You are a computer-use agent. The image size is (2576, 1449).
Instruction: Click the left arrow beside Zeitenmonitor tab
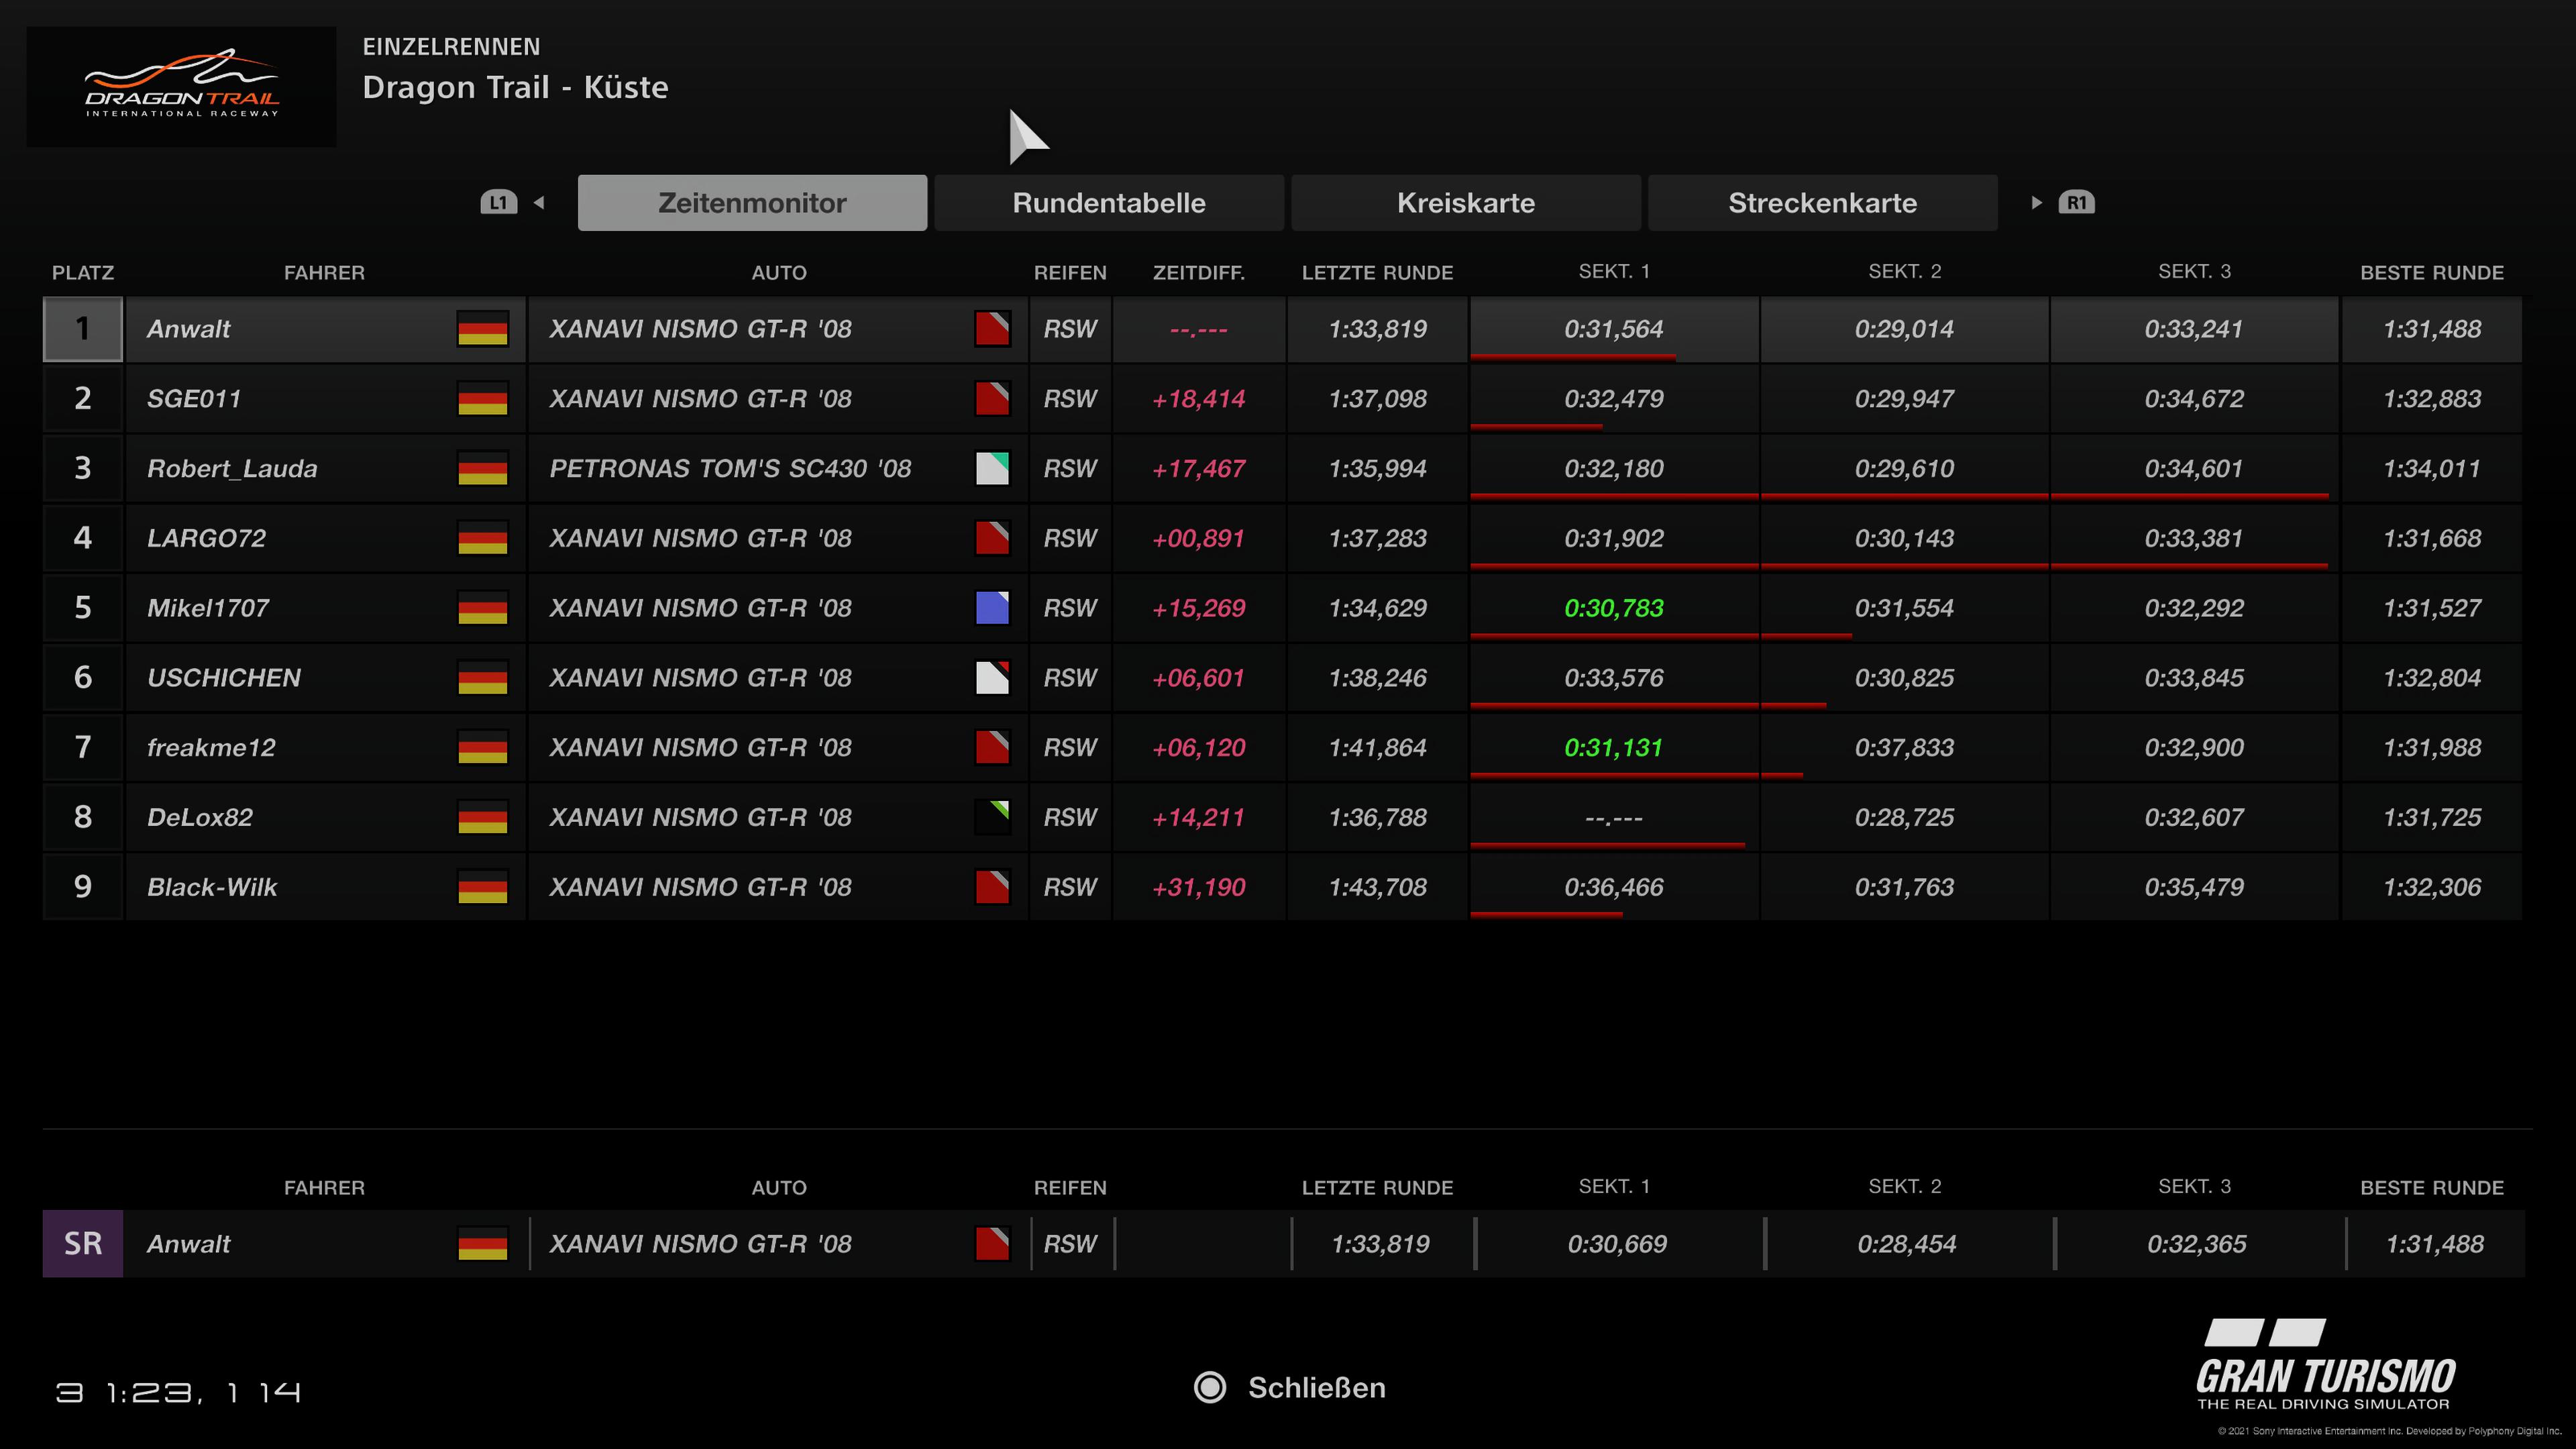coord(539,203)
